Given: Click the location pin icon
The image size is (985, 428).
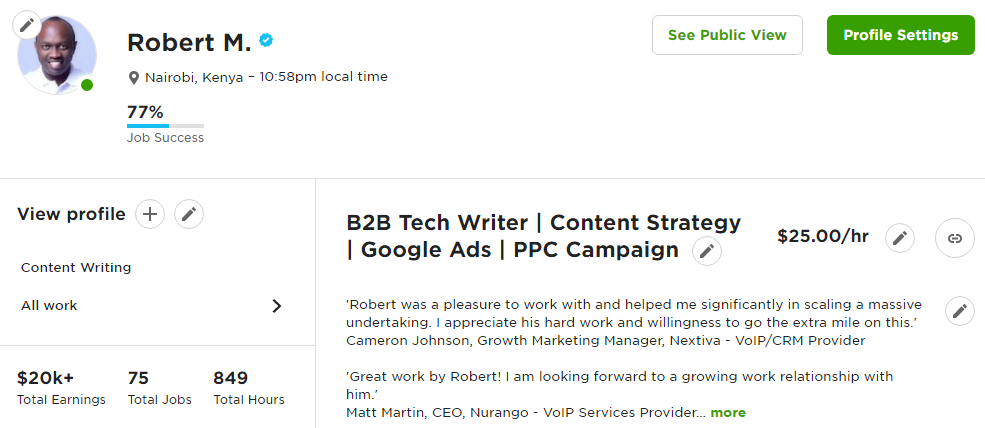Looking at the screenshot, I should click(134, 77).
